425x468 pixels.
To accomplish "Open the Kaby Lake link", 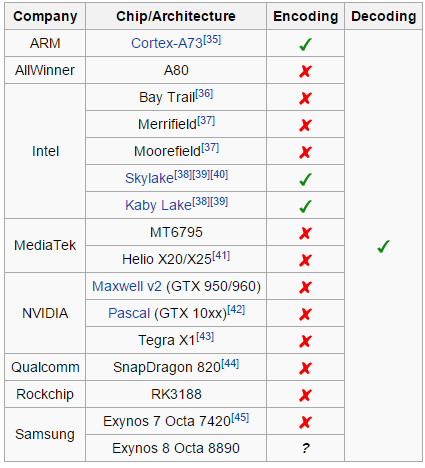I will (158, 205).
